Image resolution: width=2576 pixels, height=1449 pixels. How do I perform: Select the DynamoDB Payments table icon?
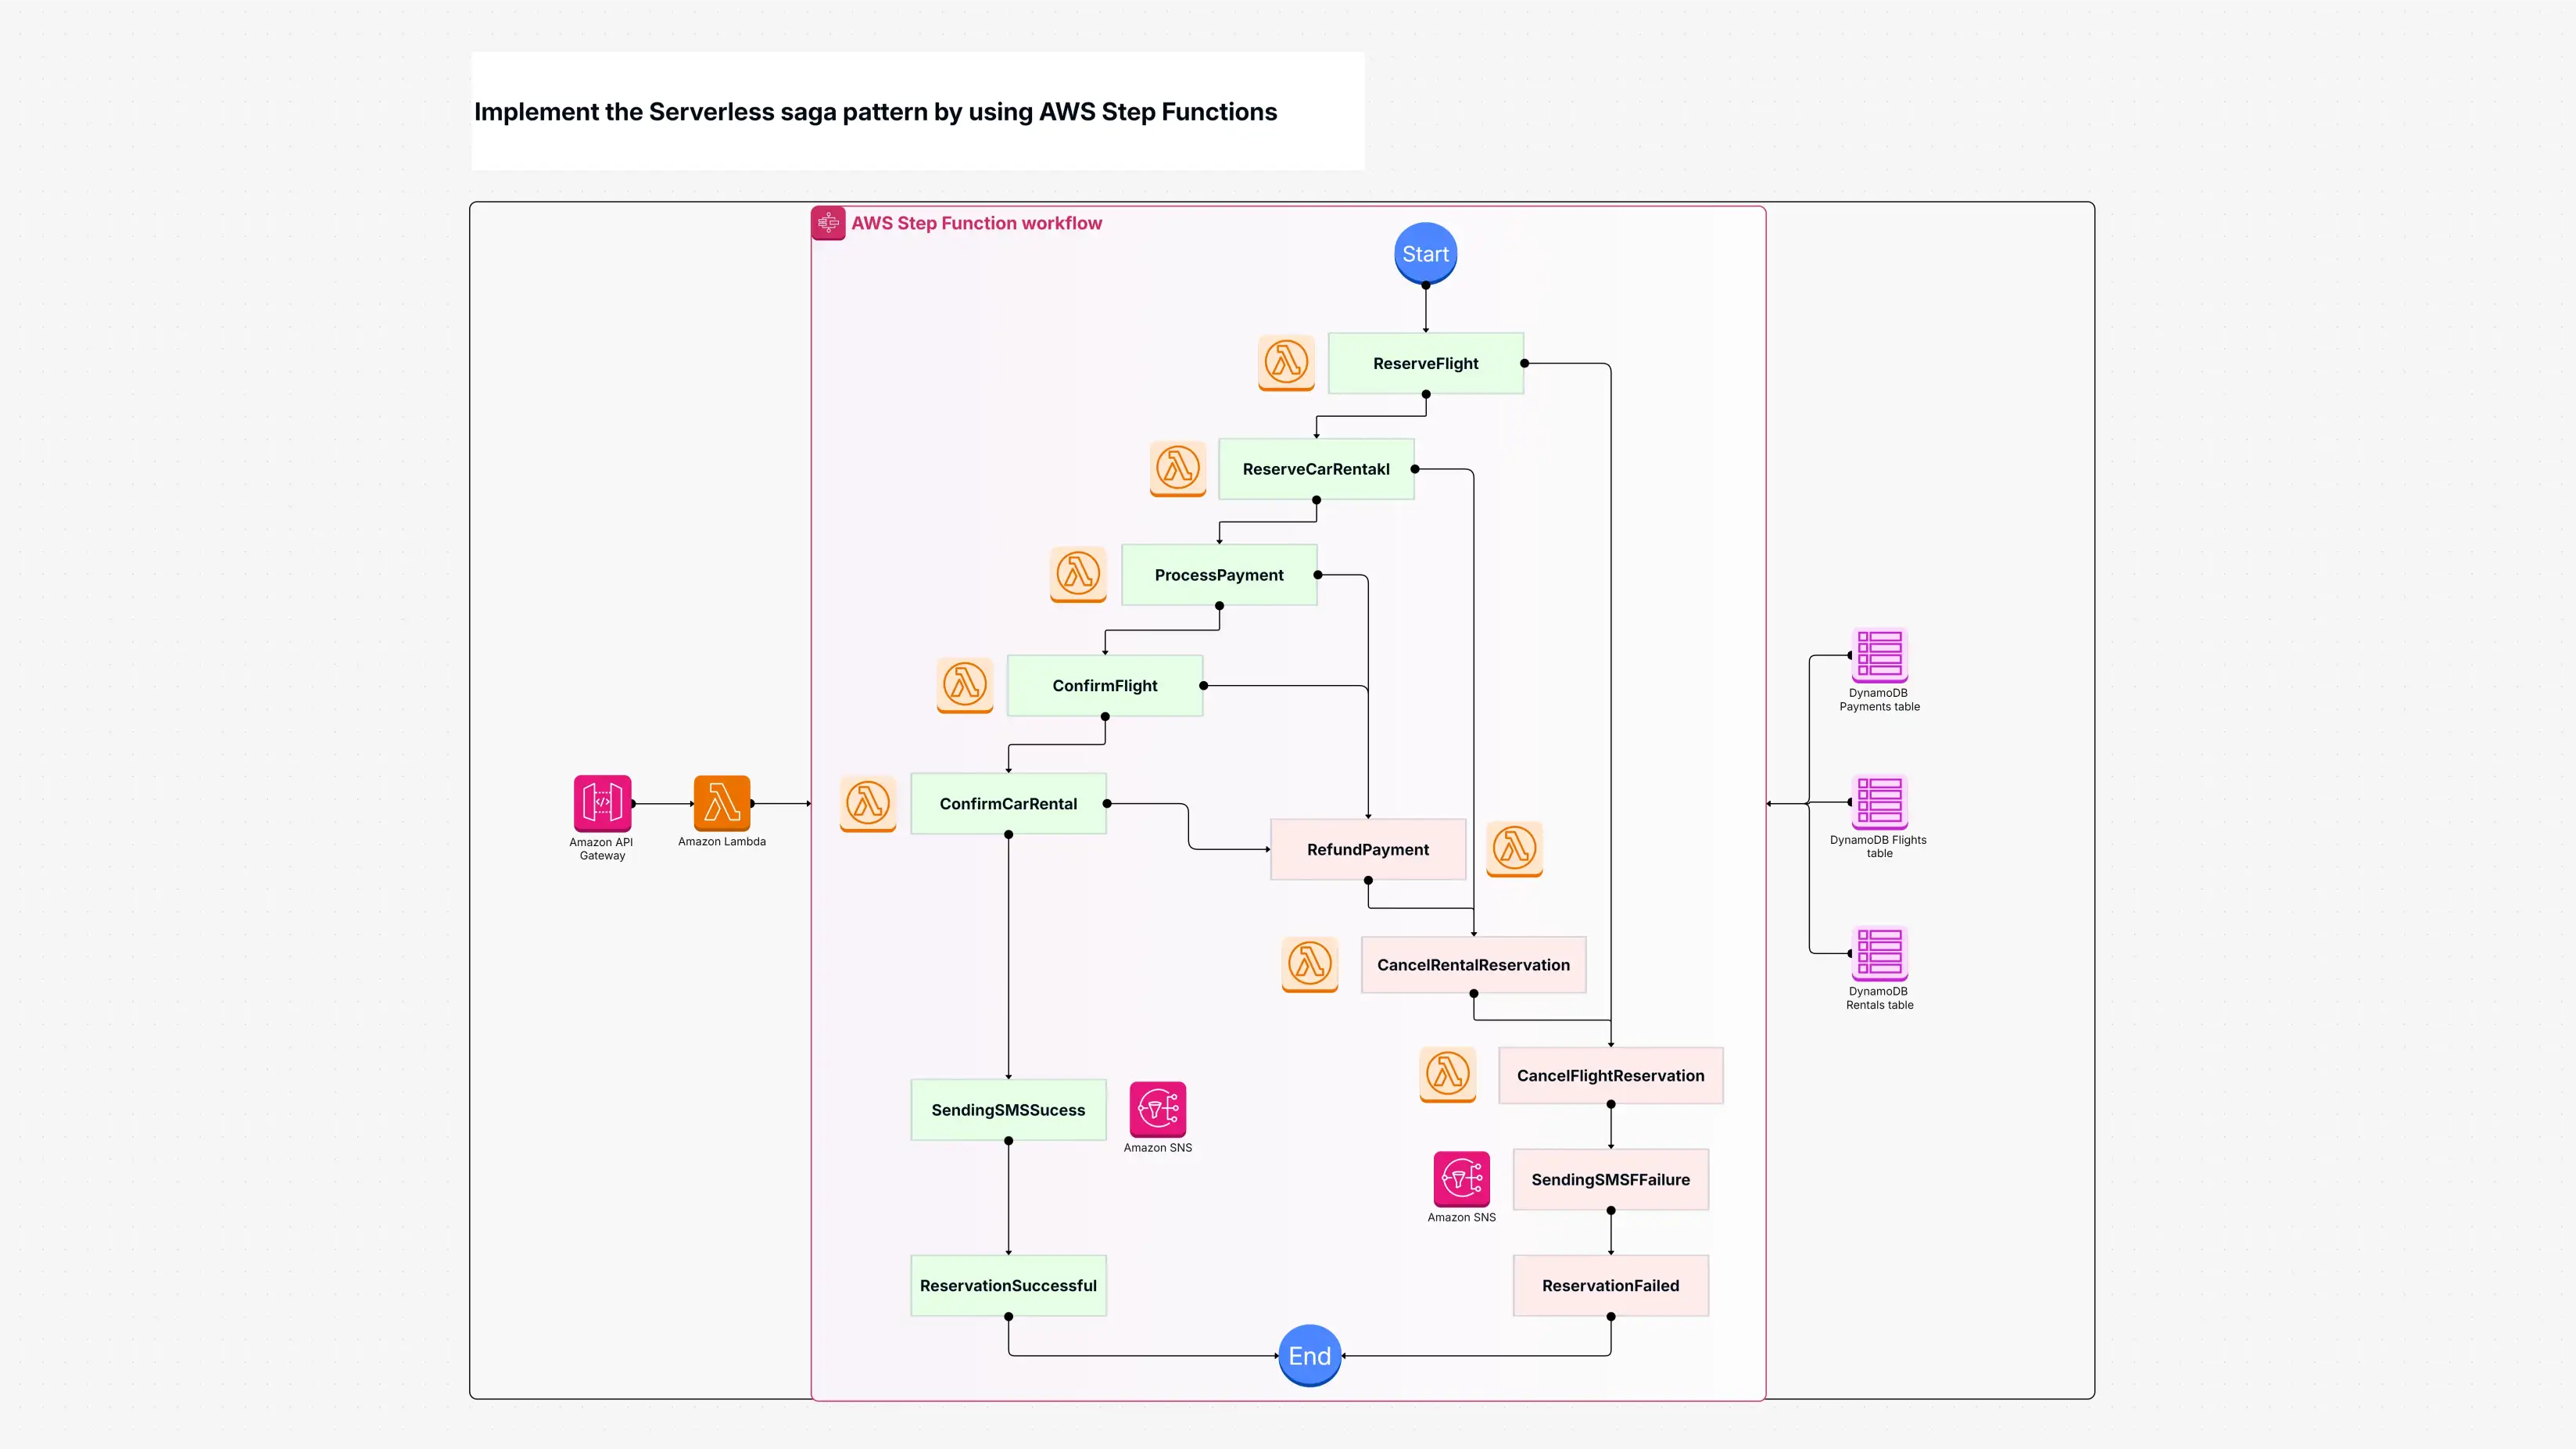click(x=1879, y=655)
